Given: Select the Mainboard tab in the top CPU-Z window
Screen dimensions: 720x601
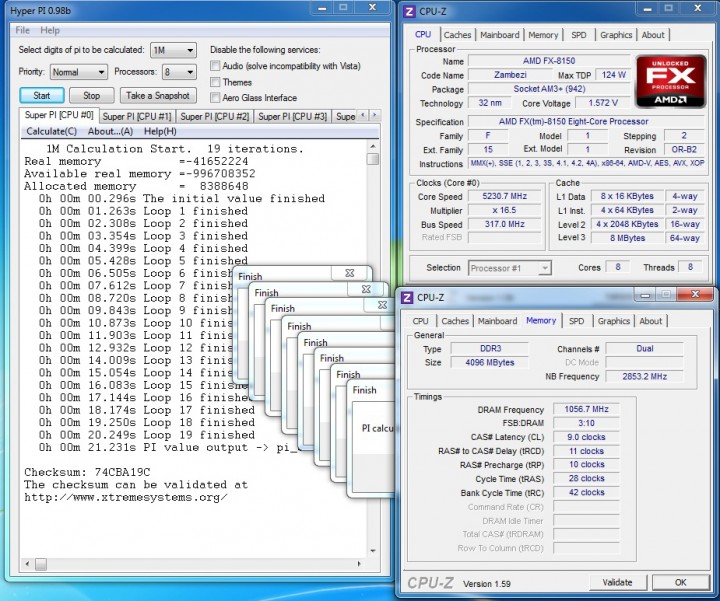Looking at the screenshot, I should click(x=500, y=35).
